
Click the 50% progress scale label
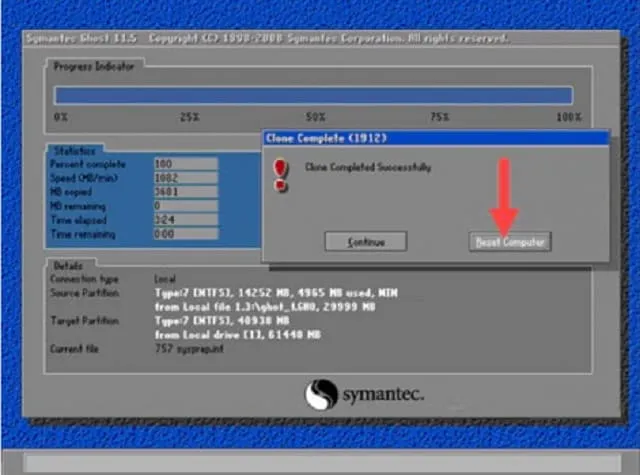[x=316, y=118]
